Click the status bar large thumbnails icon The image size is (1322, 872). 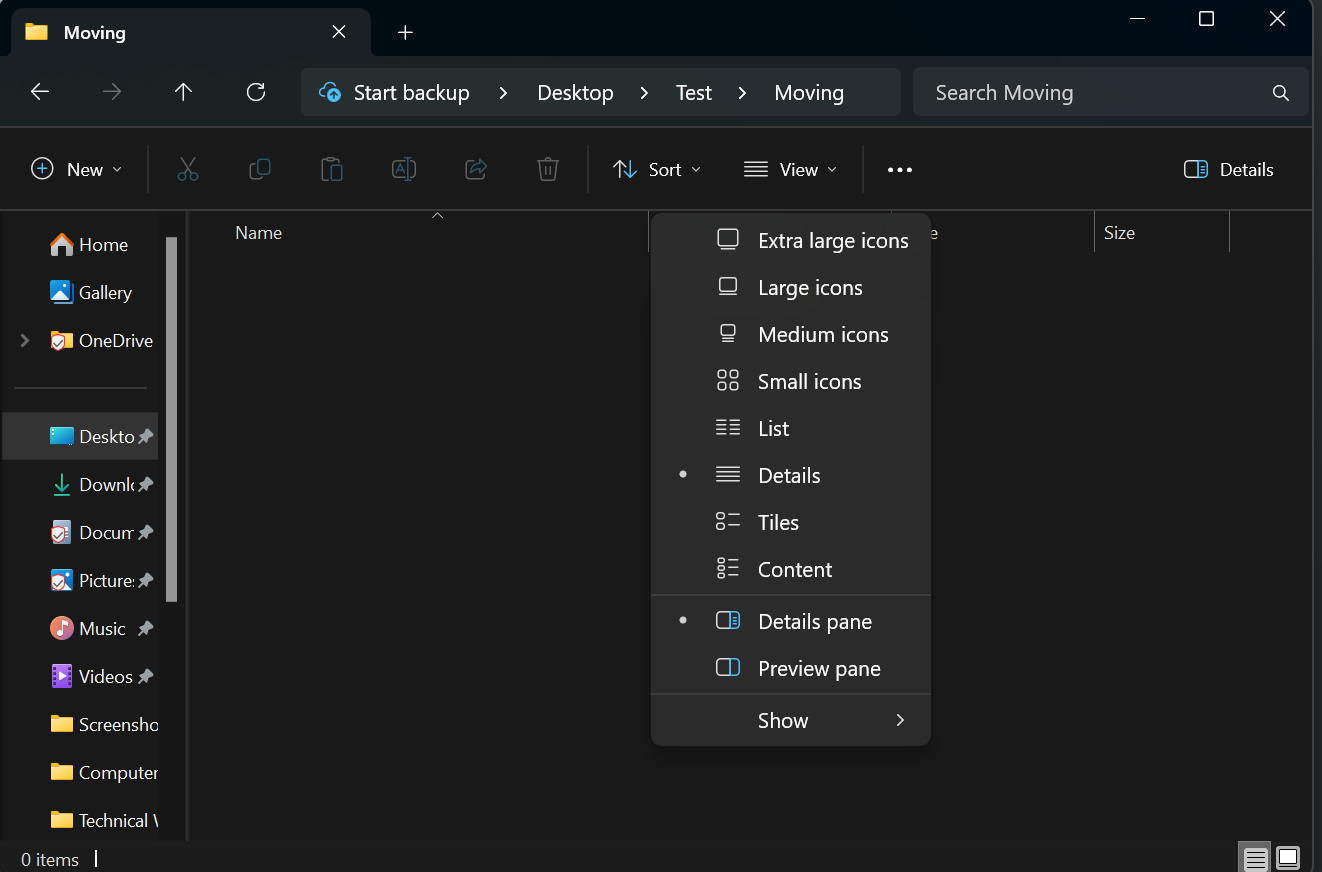click(1288, 858)
